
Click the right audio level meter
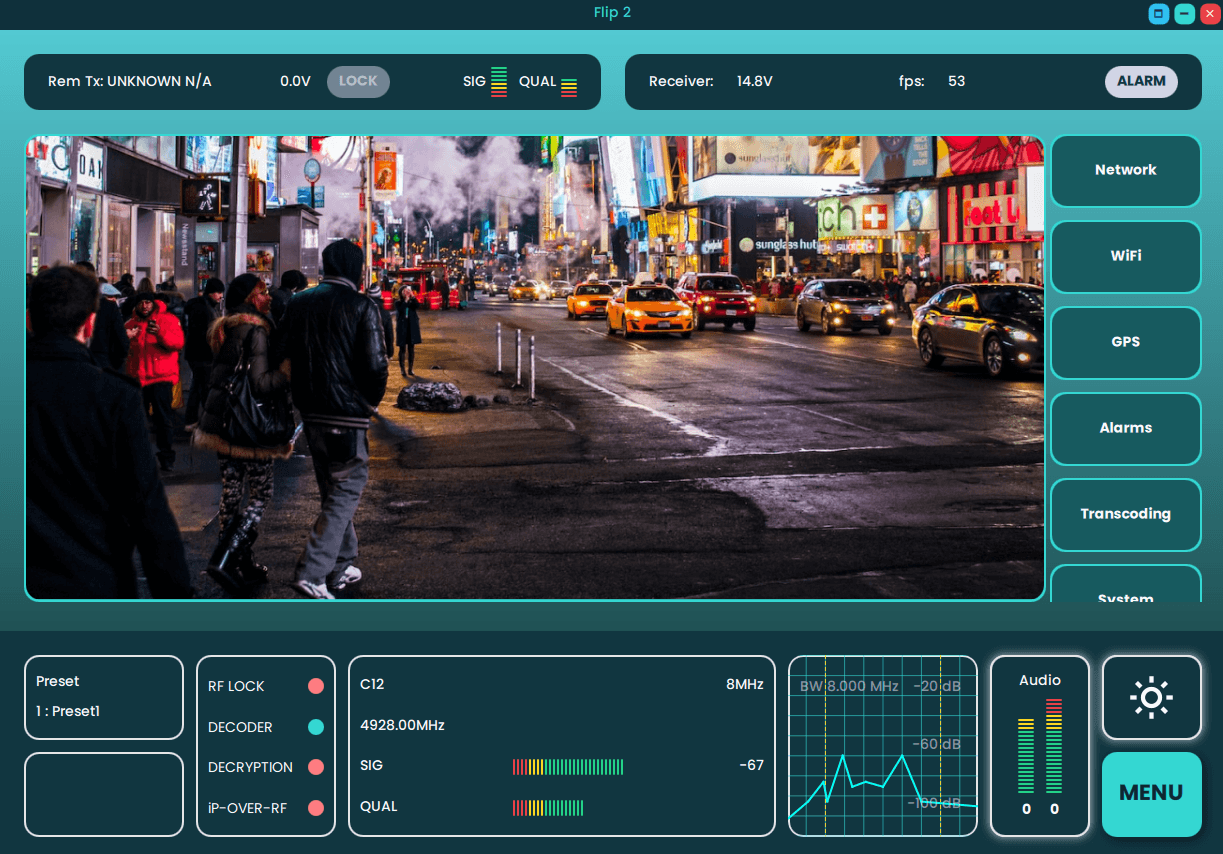pyautogui.click(x=1054, y=746)
